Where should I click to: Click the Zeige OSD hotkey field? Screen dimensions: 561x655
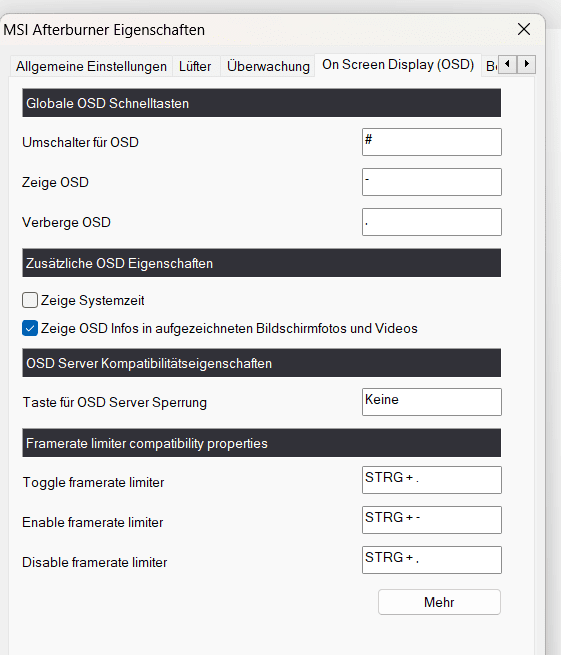432,182
